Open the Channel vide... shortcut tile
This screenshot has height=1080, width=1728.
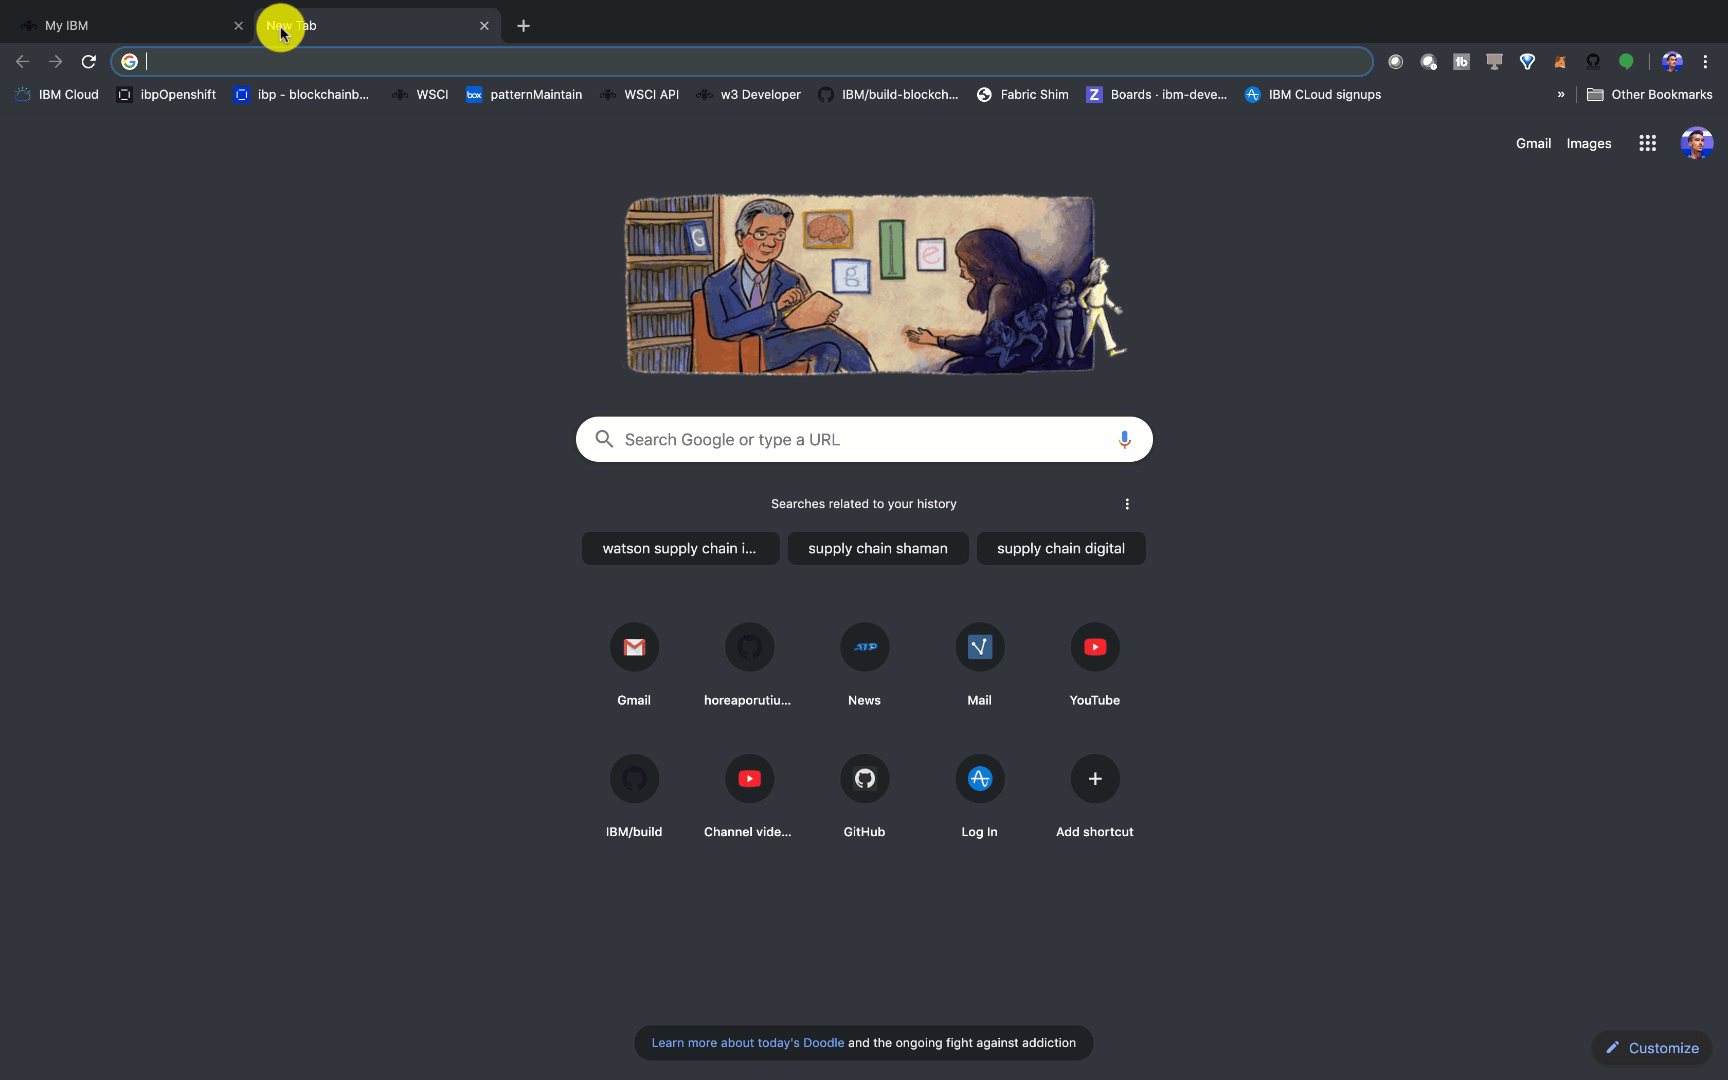click(749, 795)
